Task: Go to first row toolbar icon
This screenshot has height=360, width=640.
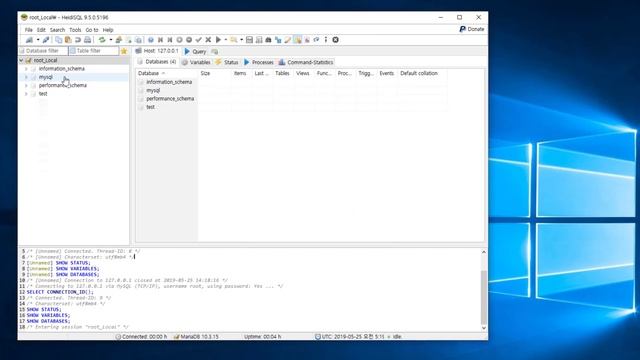Action: tap(160, 40)
